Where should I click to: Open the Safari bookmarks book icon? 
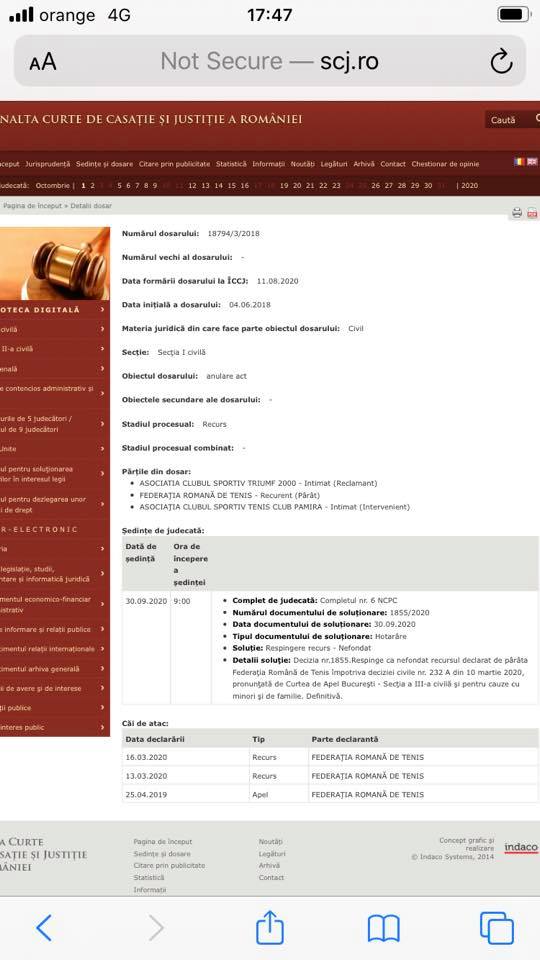tap(383, 928)
